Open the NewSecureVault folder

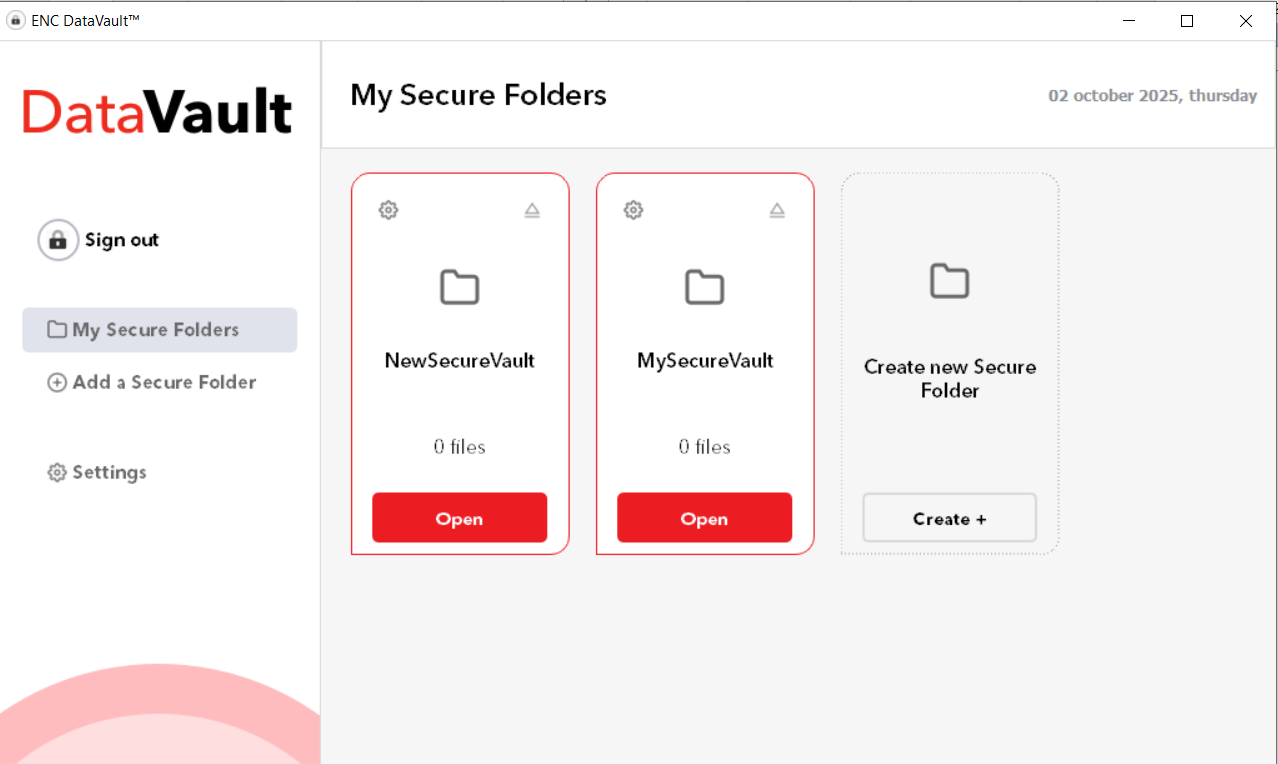pyautogui.click(x=459, y=517)
